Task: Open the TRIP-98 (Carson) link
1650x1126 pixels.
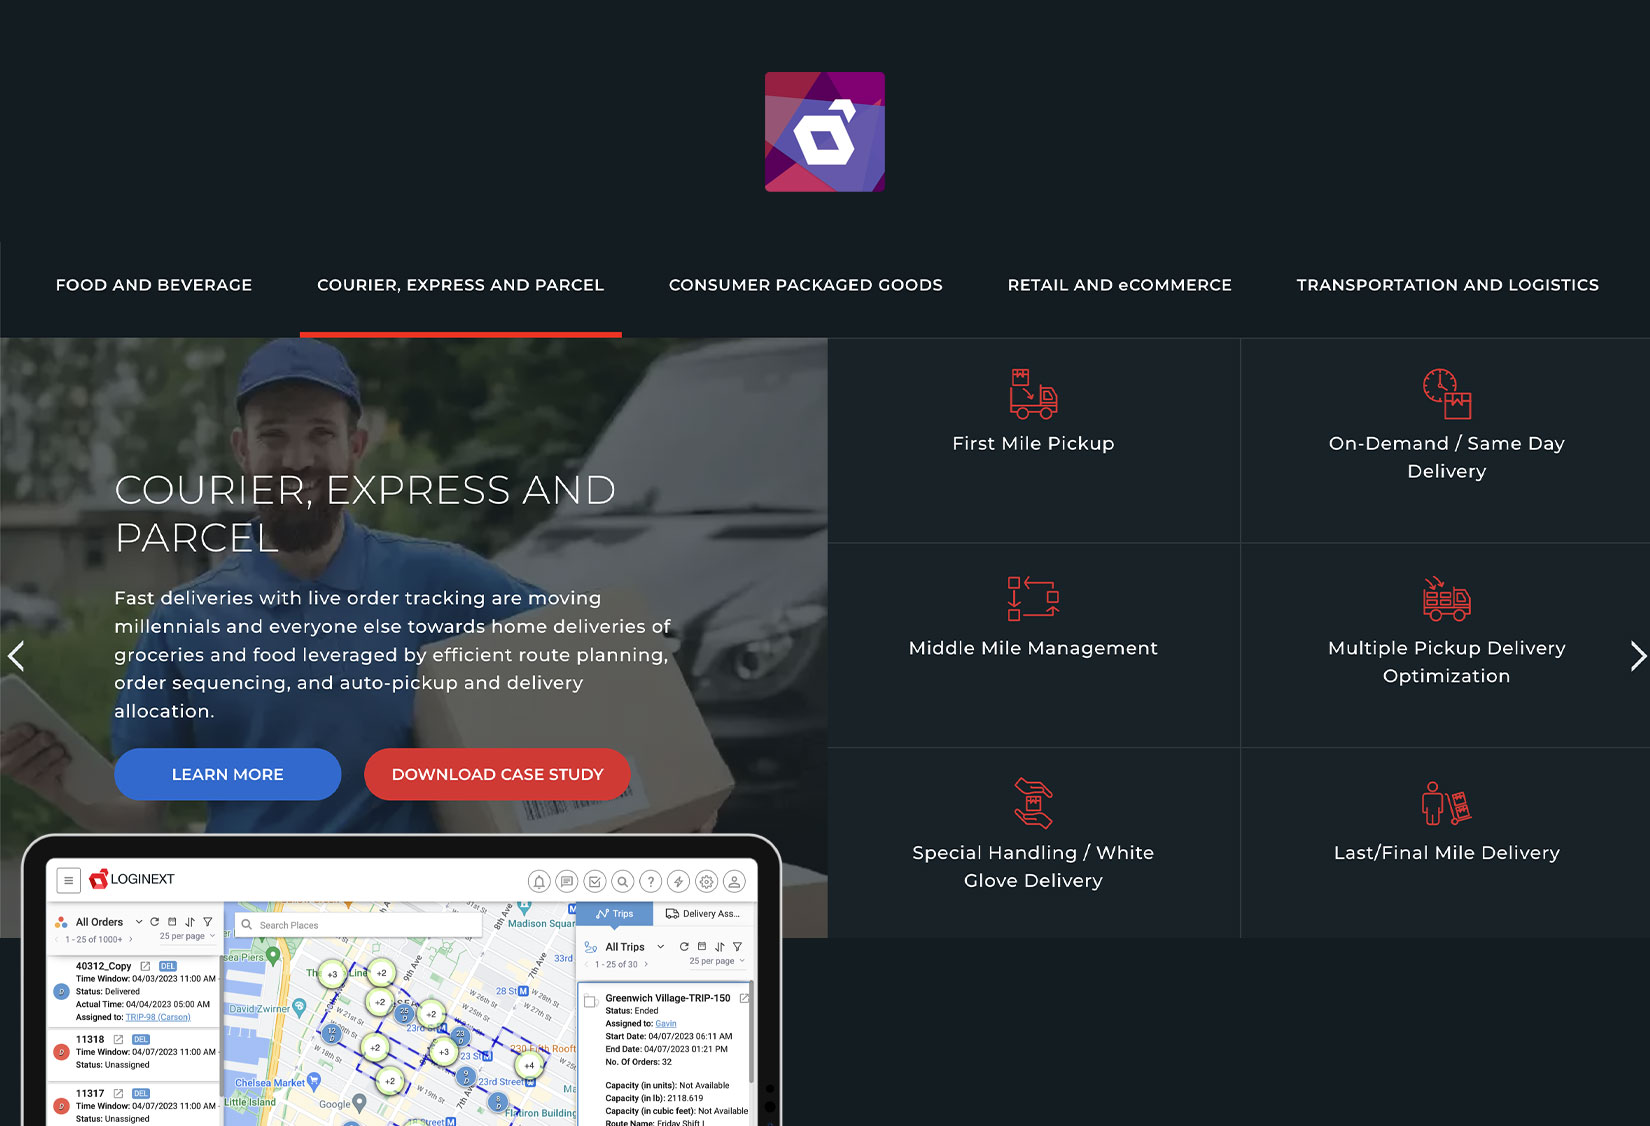Action: coord(158,1017)
